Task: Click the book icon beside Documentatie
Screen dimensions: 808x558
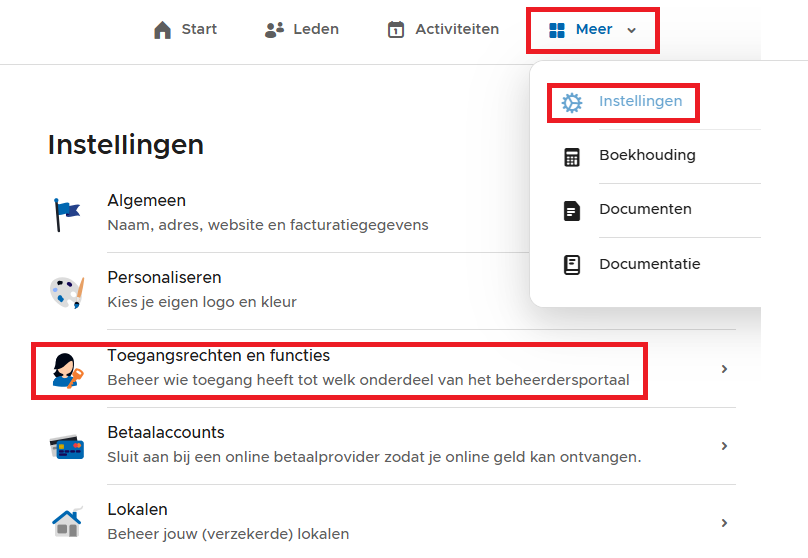Action: (572, 265)
